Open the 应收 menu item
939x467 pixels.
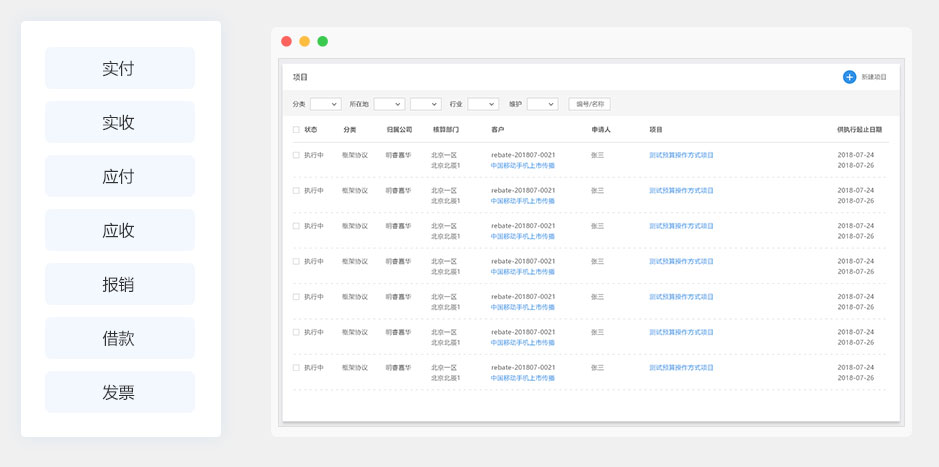pyautogui.click(x=119, y=230)
